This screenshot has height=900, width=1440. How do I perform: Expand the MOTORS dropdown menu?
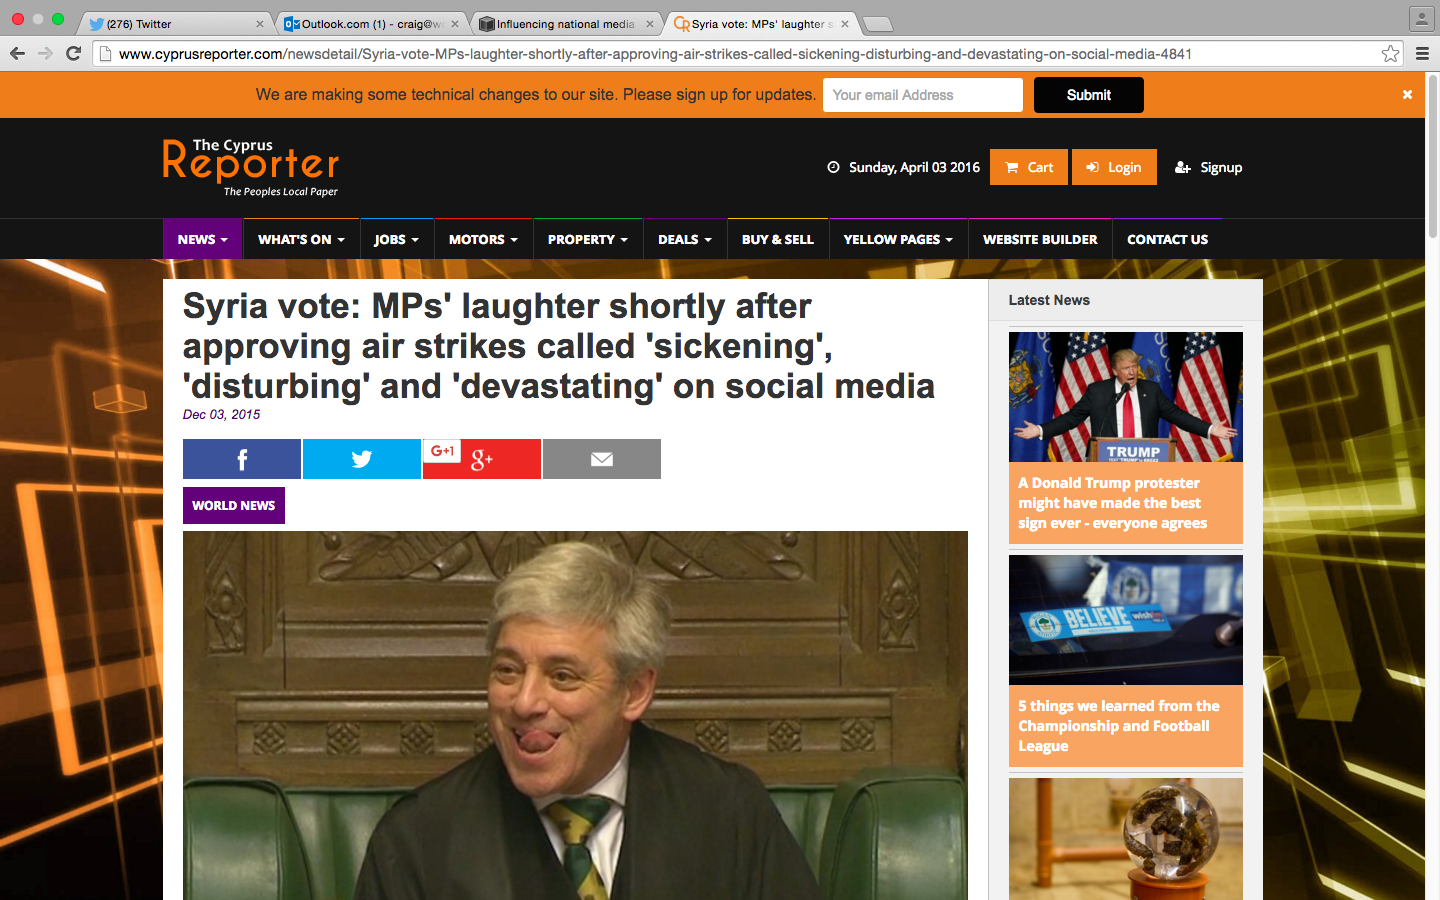(483, 239)
